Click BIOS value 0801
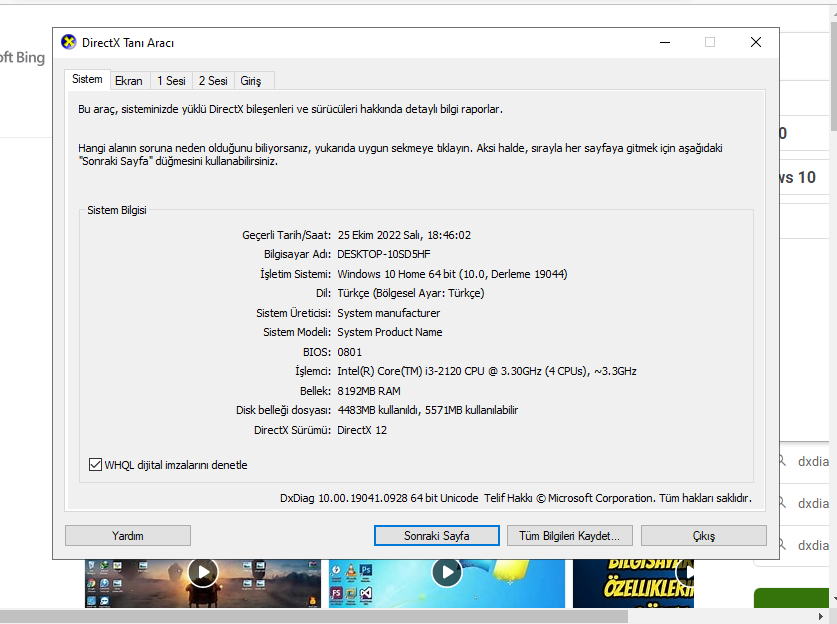Image resolution: width=837 pixels, height=624 pixels. coord(350,352)
